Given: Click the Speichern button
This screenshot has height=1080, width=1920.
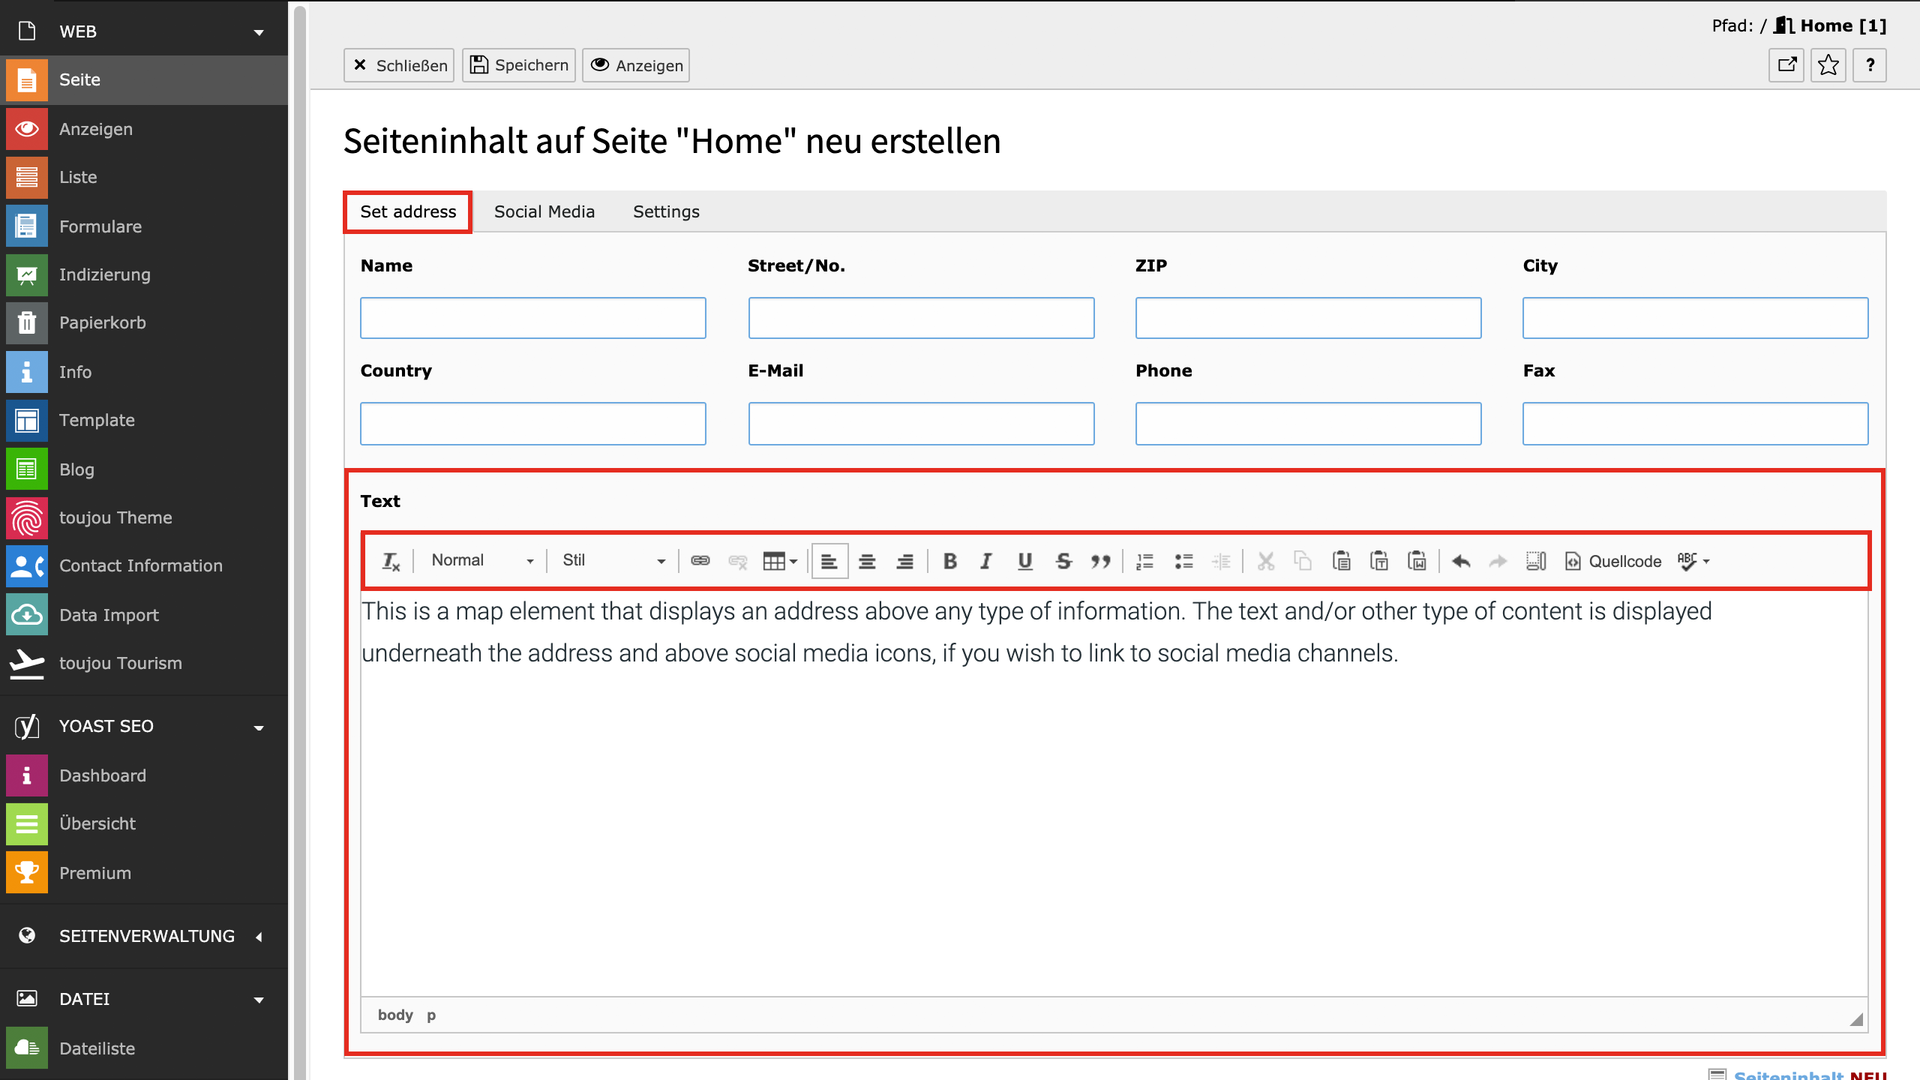Looking at the screenshot, I should [519, 66].
